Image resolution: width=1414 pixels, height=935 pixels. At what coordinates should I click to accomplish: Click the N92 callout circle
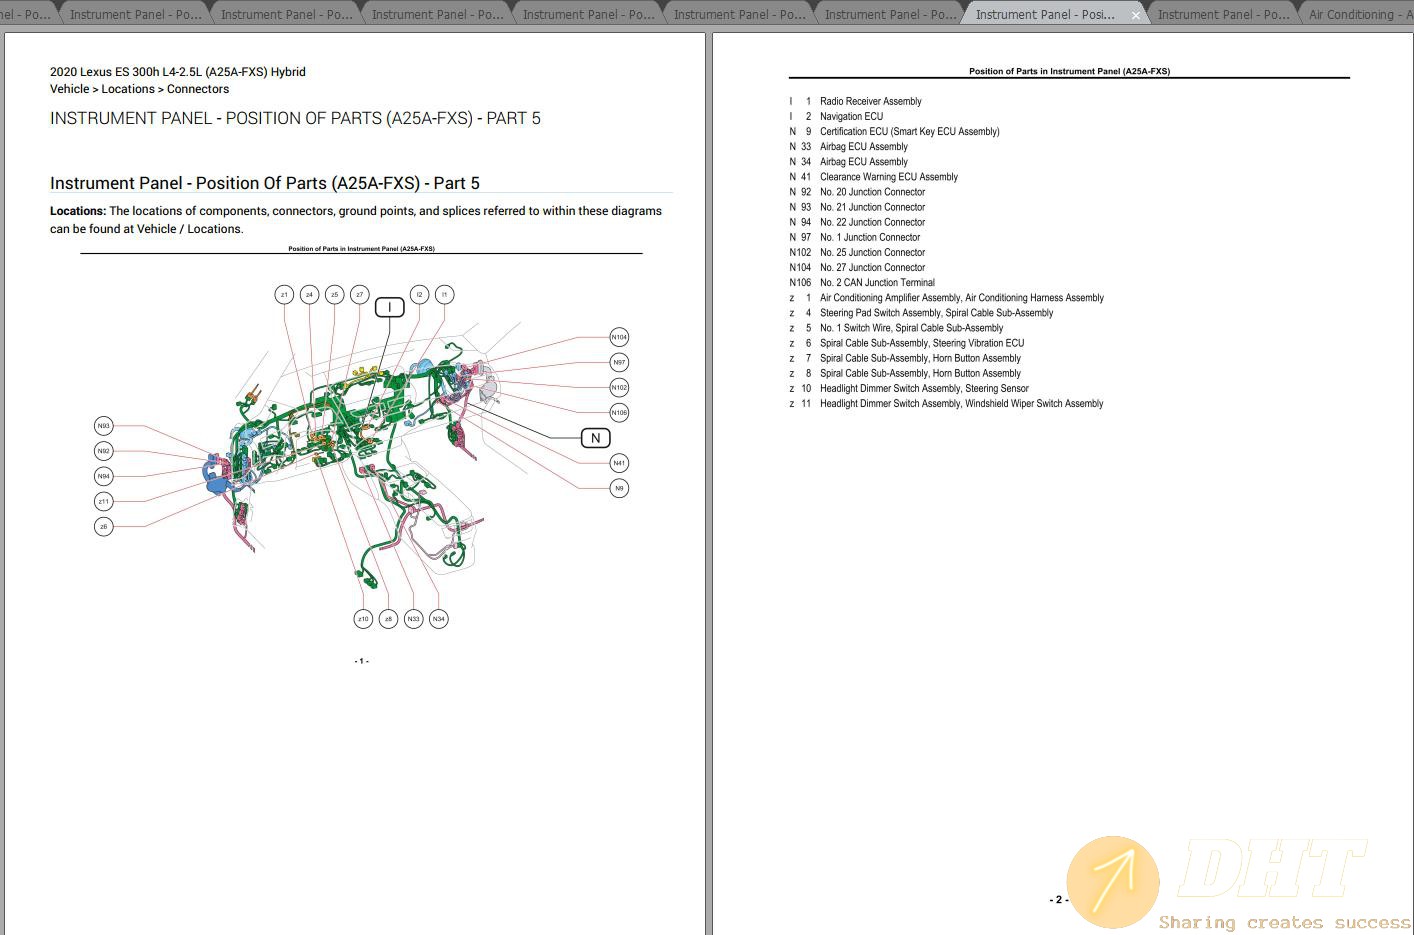[104, 451]
